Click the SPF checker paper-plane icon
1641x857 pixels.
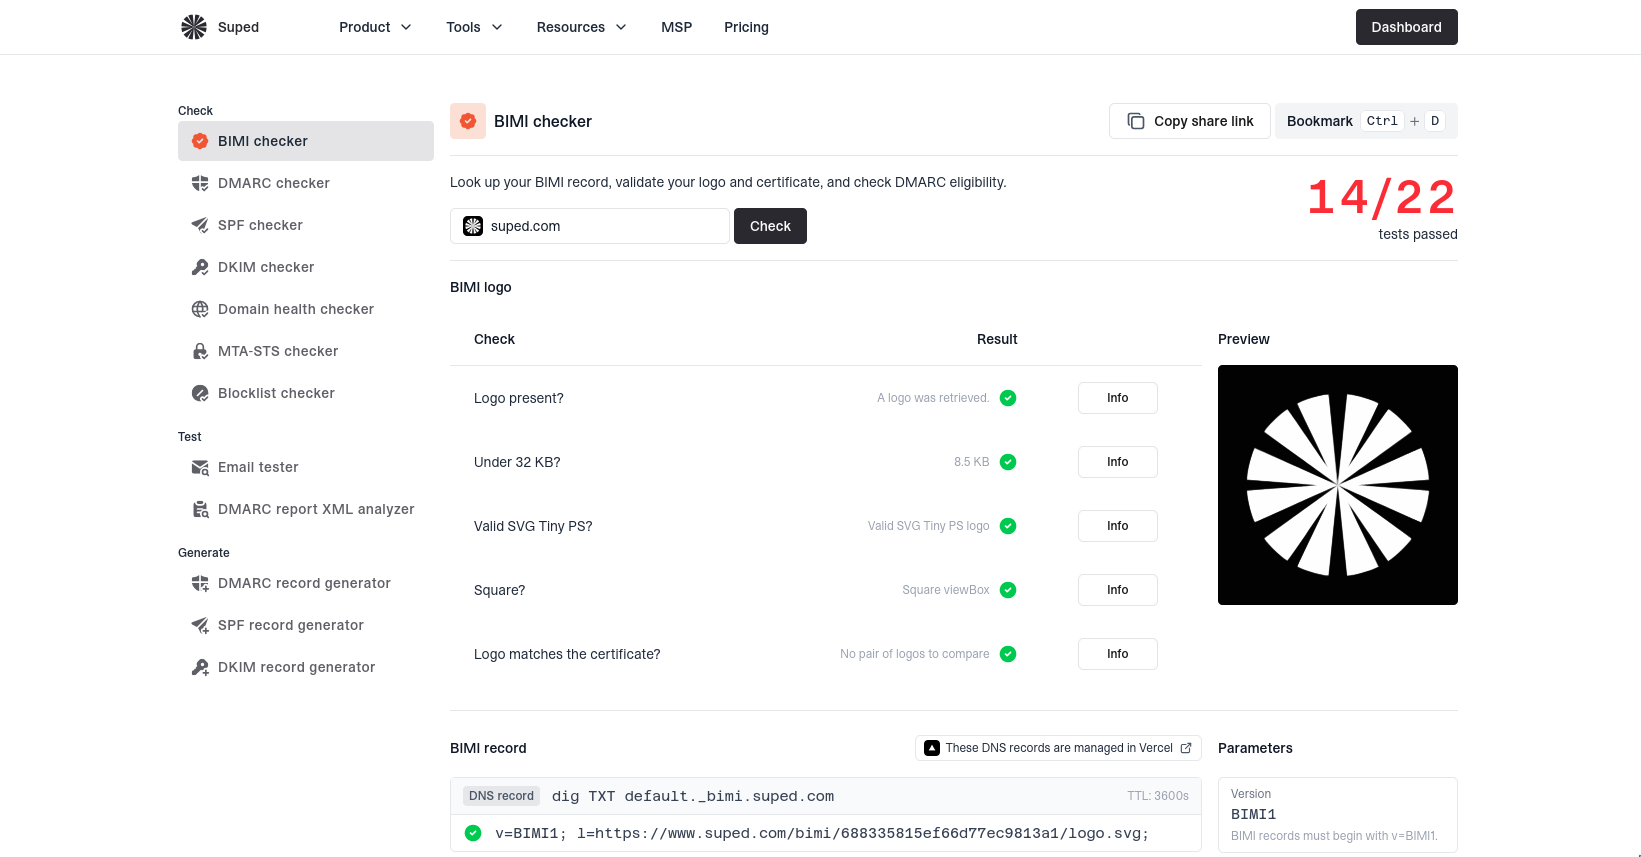(x=200, y=225)
